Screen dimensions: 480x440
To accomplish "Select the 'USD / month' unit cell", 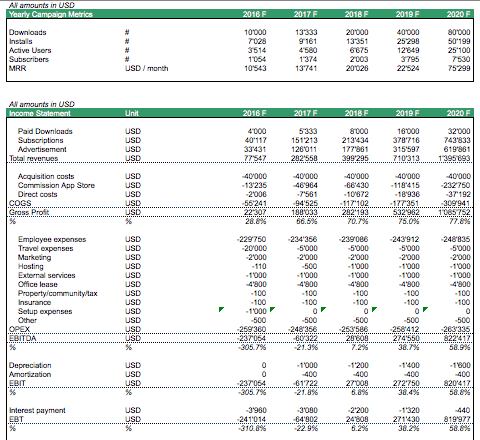I will (147, 68).
